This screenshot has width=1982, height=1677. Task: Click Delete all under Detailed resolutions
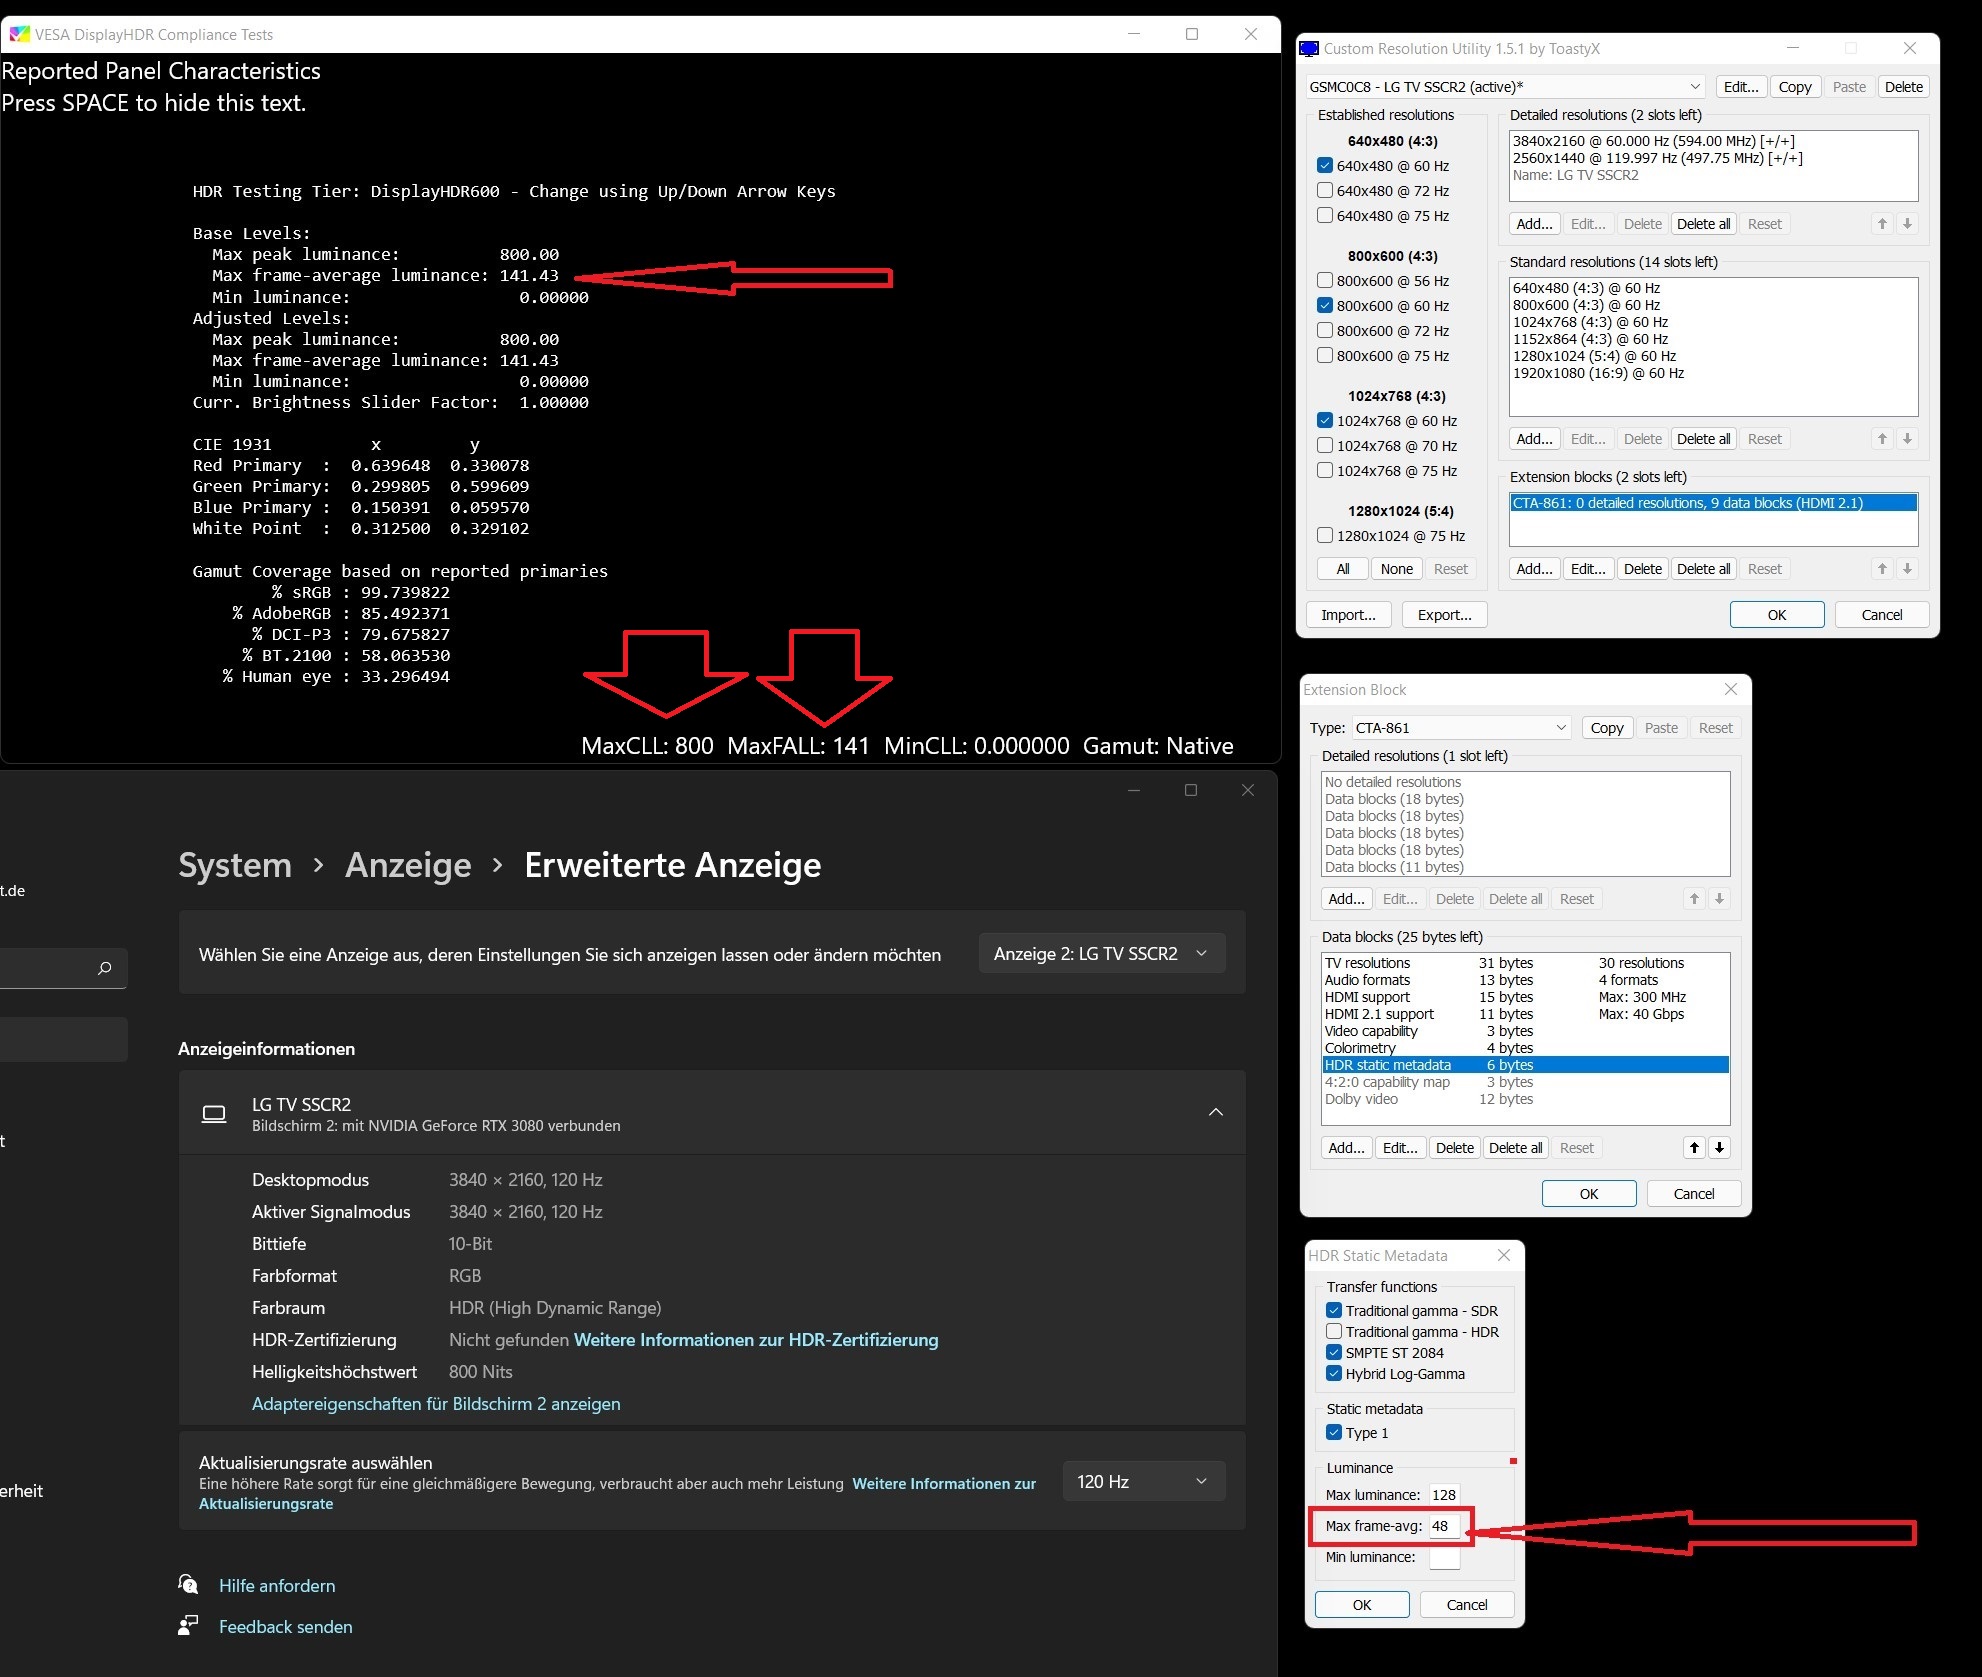pos(1703,224)
